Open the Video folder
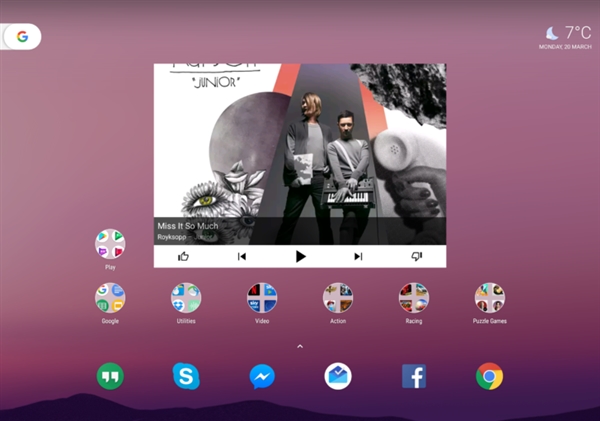Screen dimensions: 600x421 pyautogui.click(x=262, y=297)
